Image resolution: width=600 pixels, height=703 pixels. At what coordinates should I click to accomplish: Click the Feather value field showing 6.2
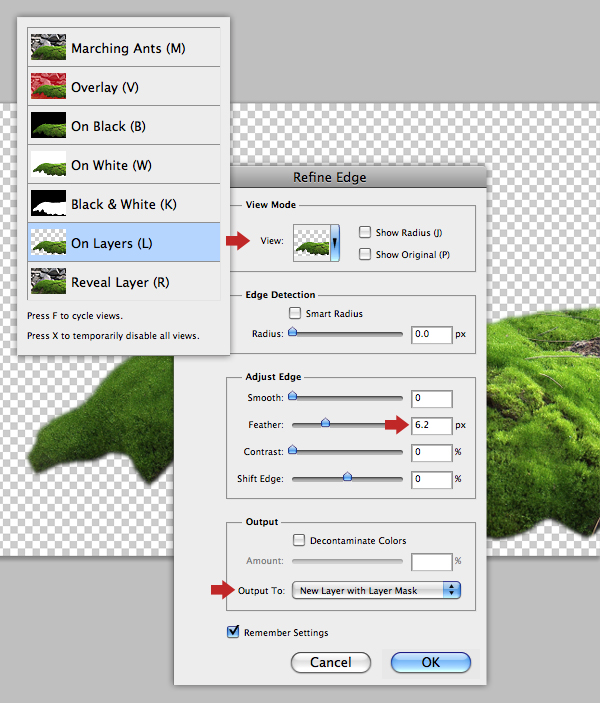431,425
